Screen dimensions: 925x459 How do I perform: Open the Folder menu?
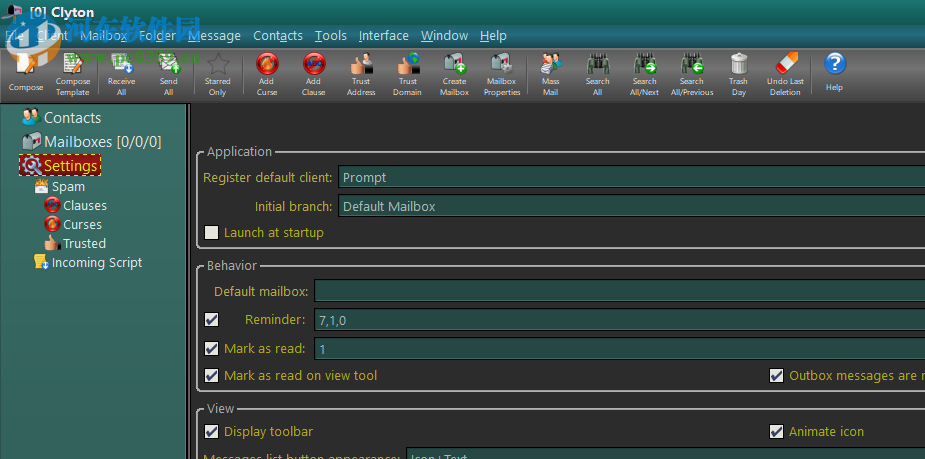coord(158,35)
